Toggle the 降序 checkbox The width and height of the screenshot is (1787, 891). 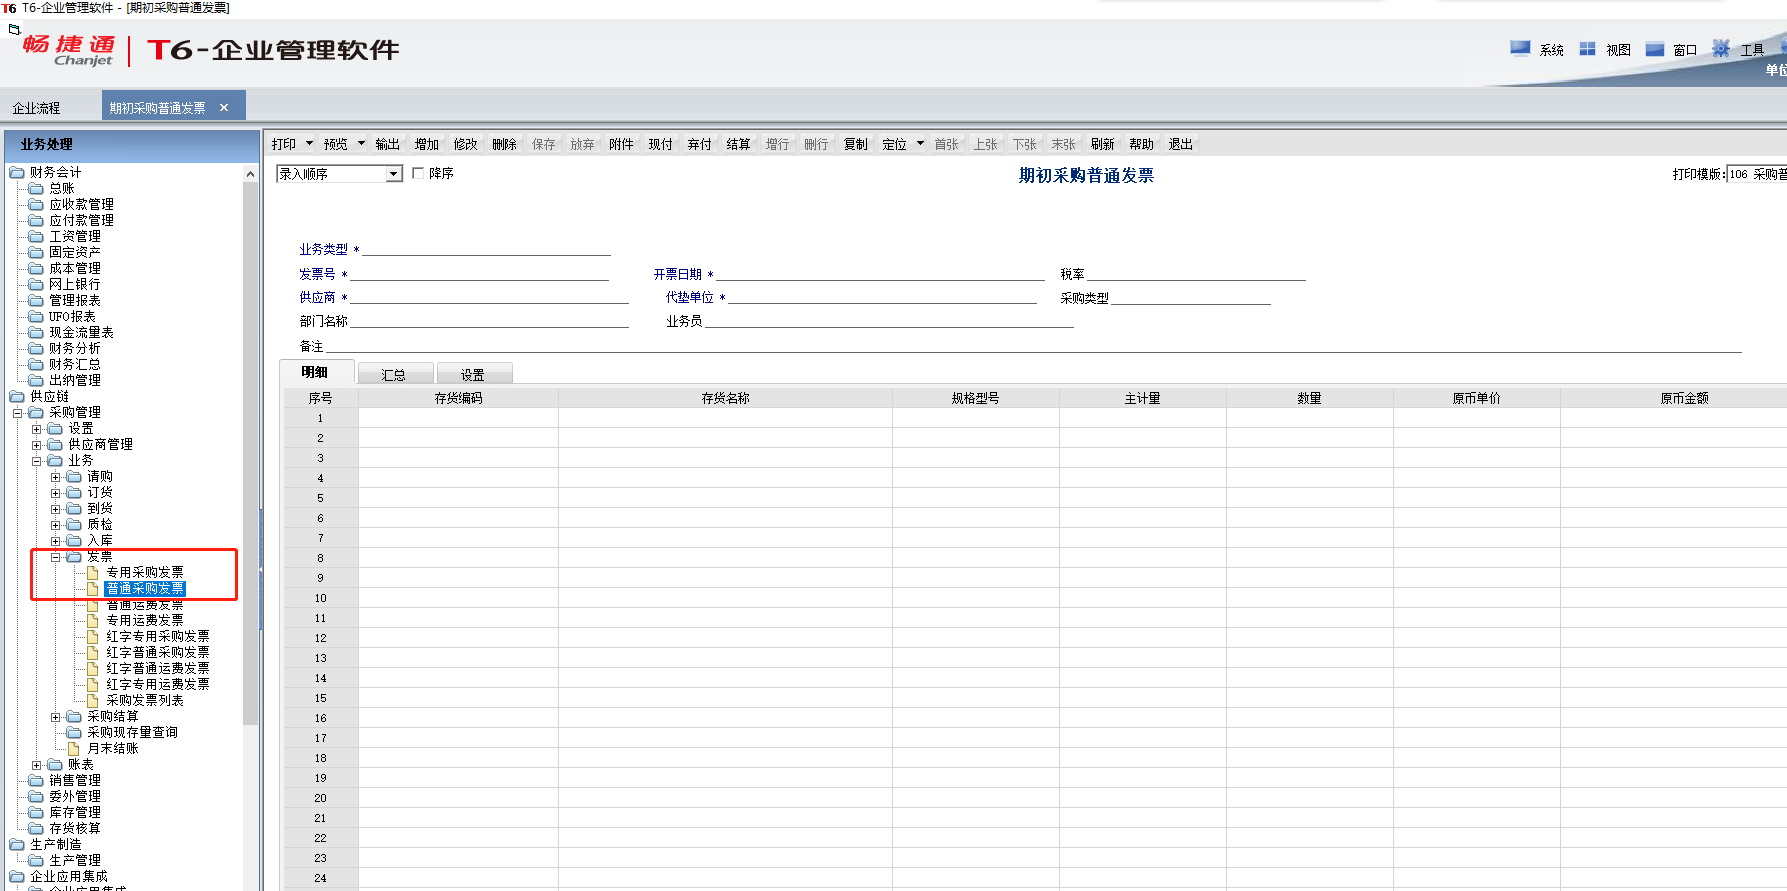pos(418,173)
